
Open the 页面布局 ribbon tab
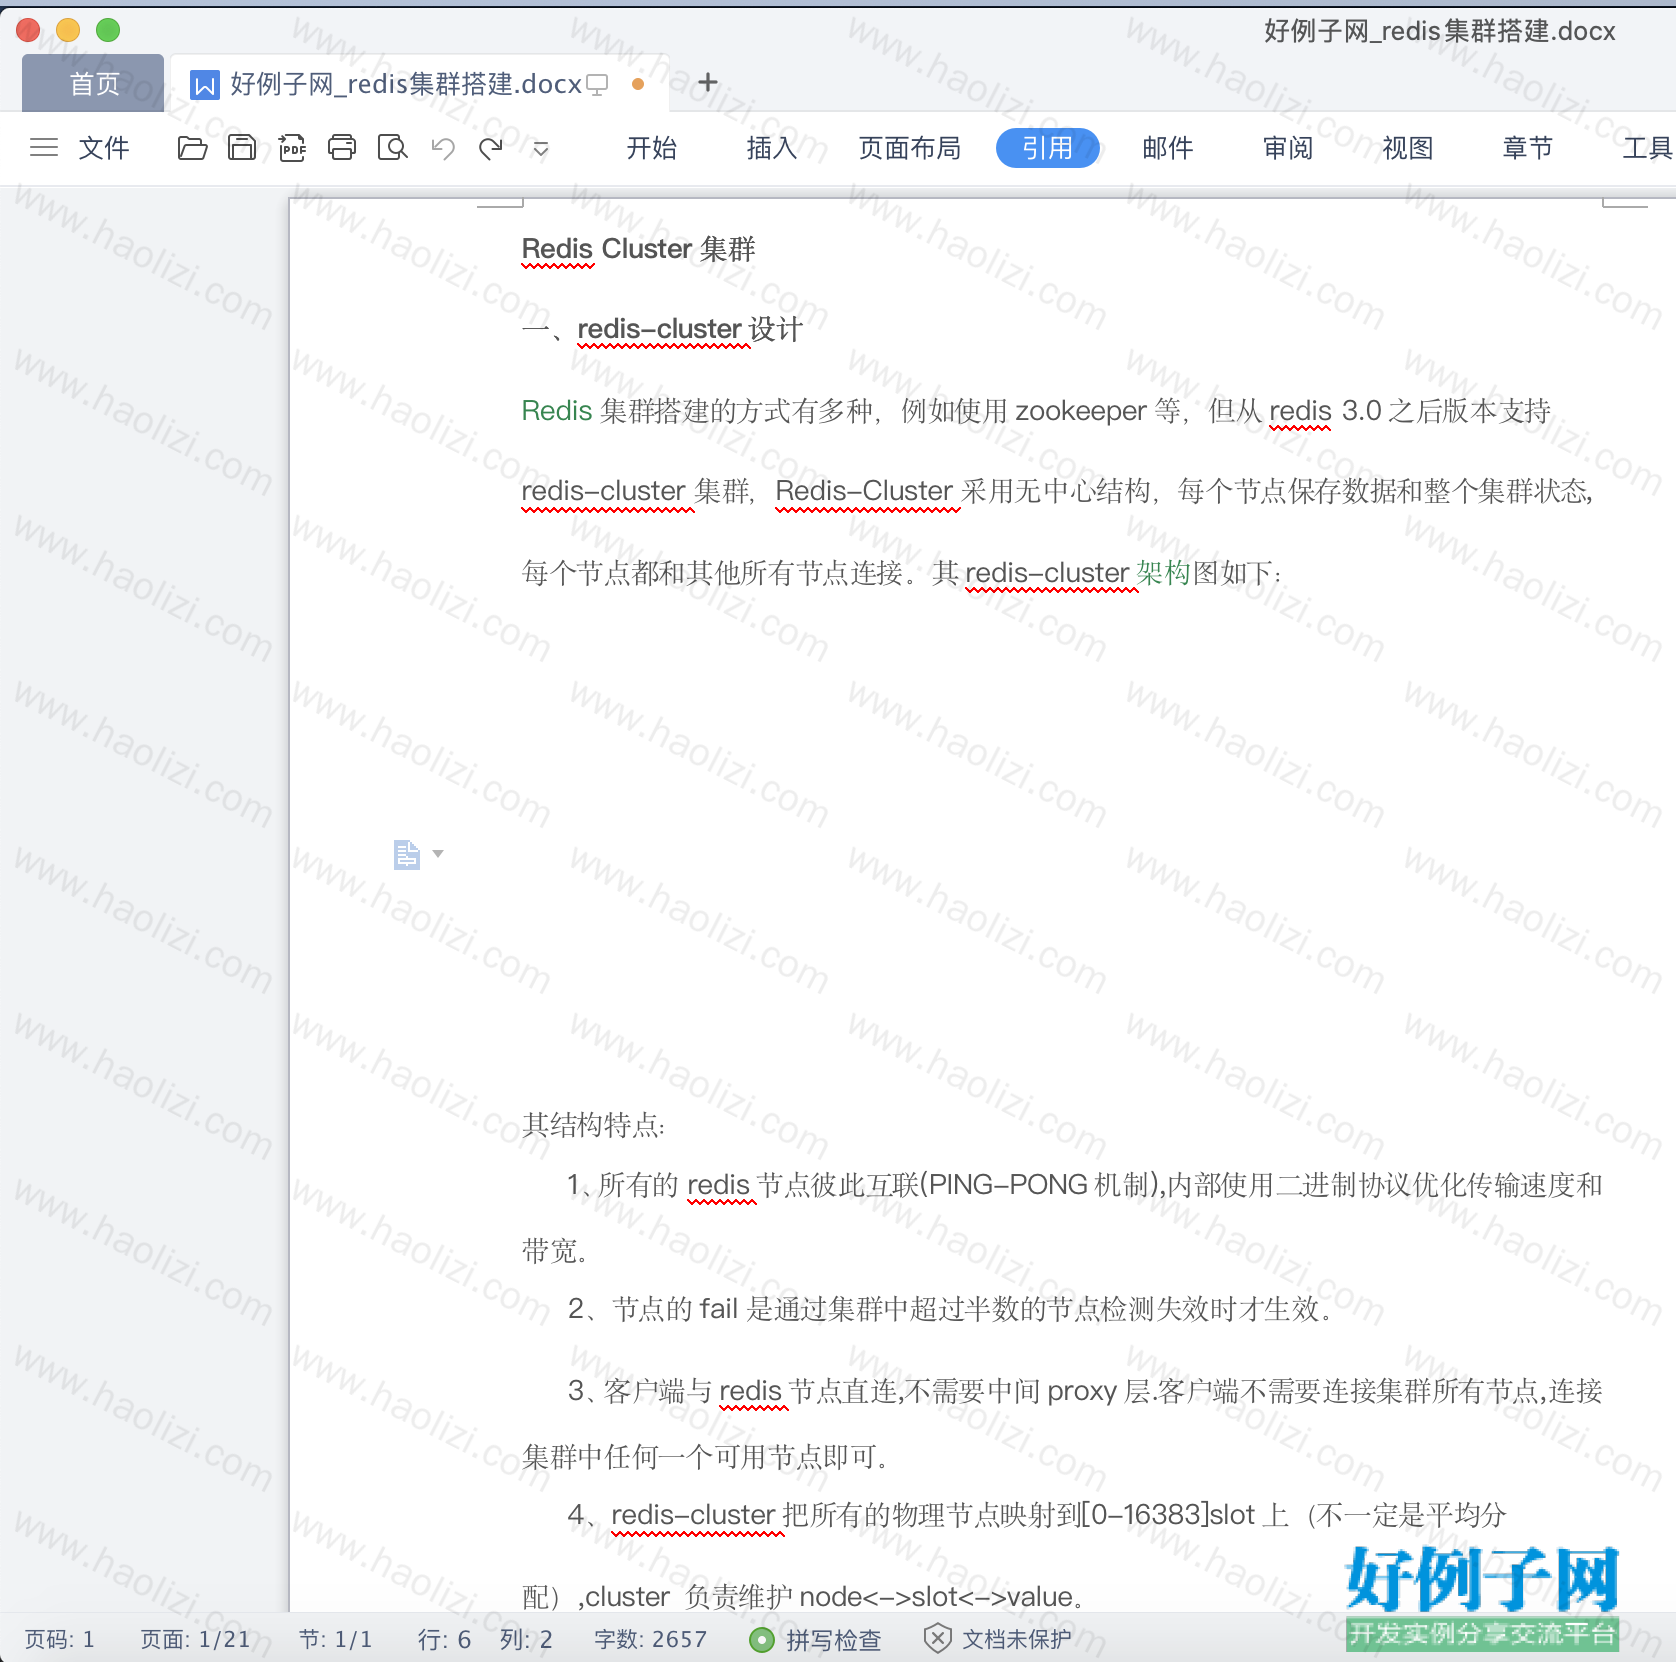[910, 148]
